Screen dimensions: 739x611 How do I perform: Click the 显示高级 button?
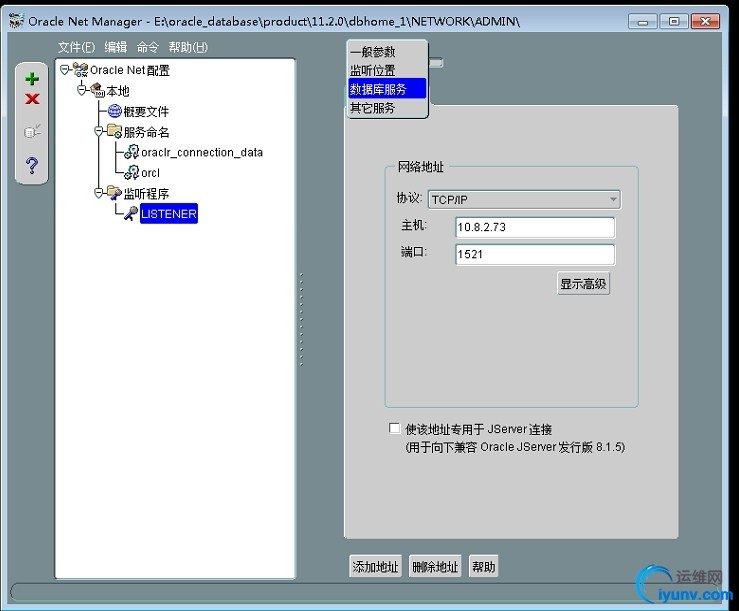[x=583, y=283]
